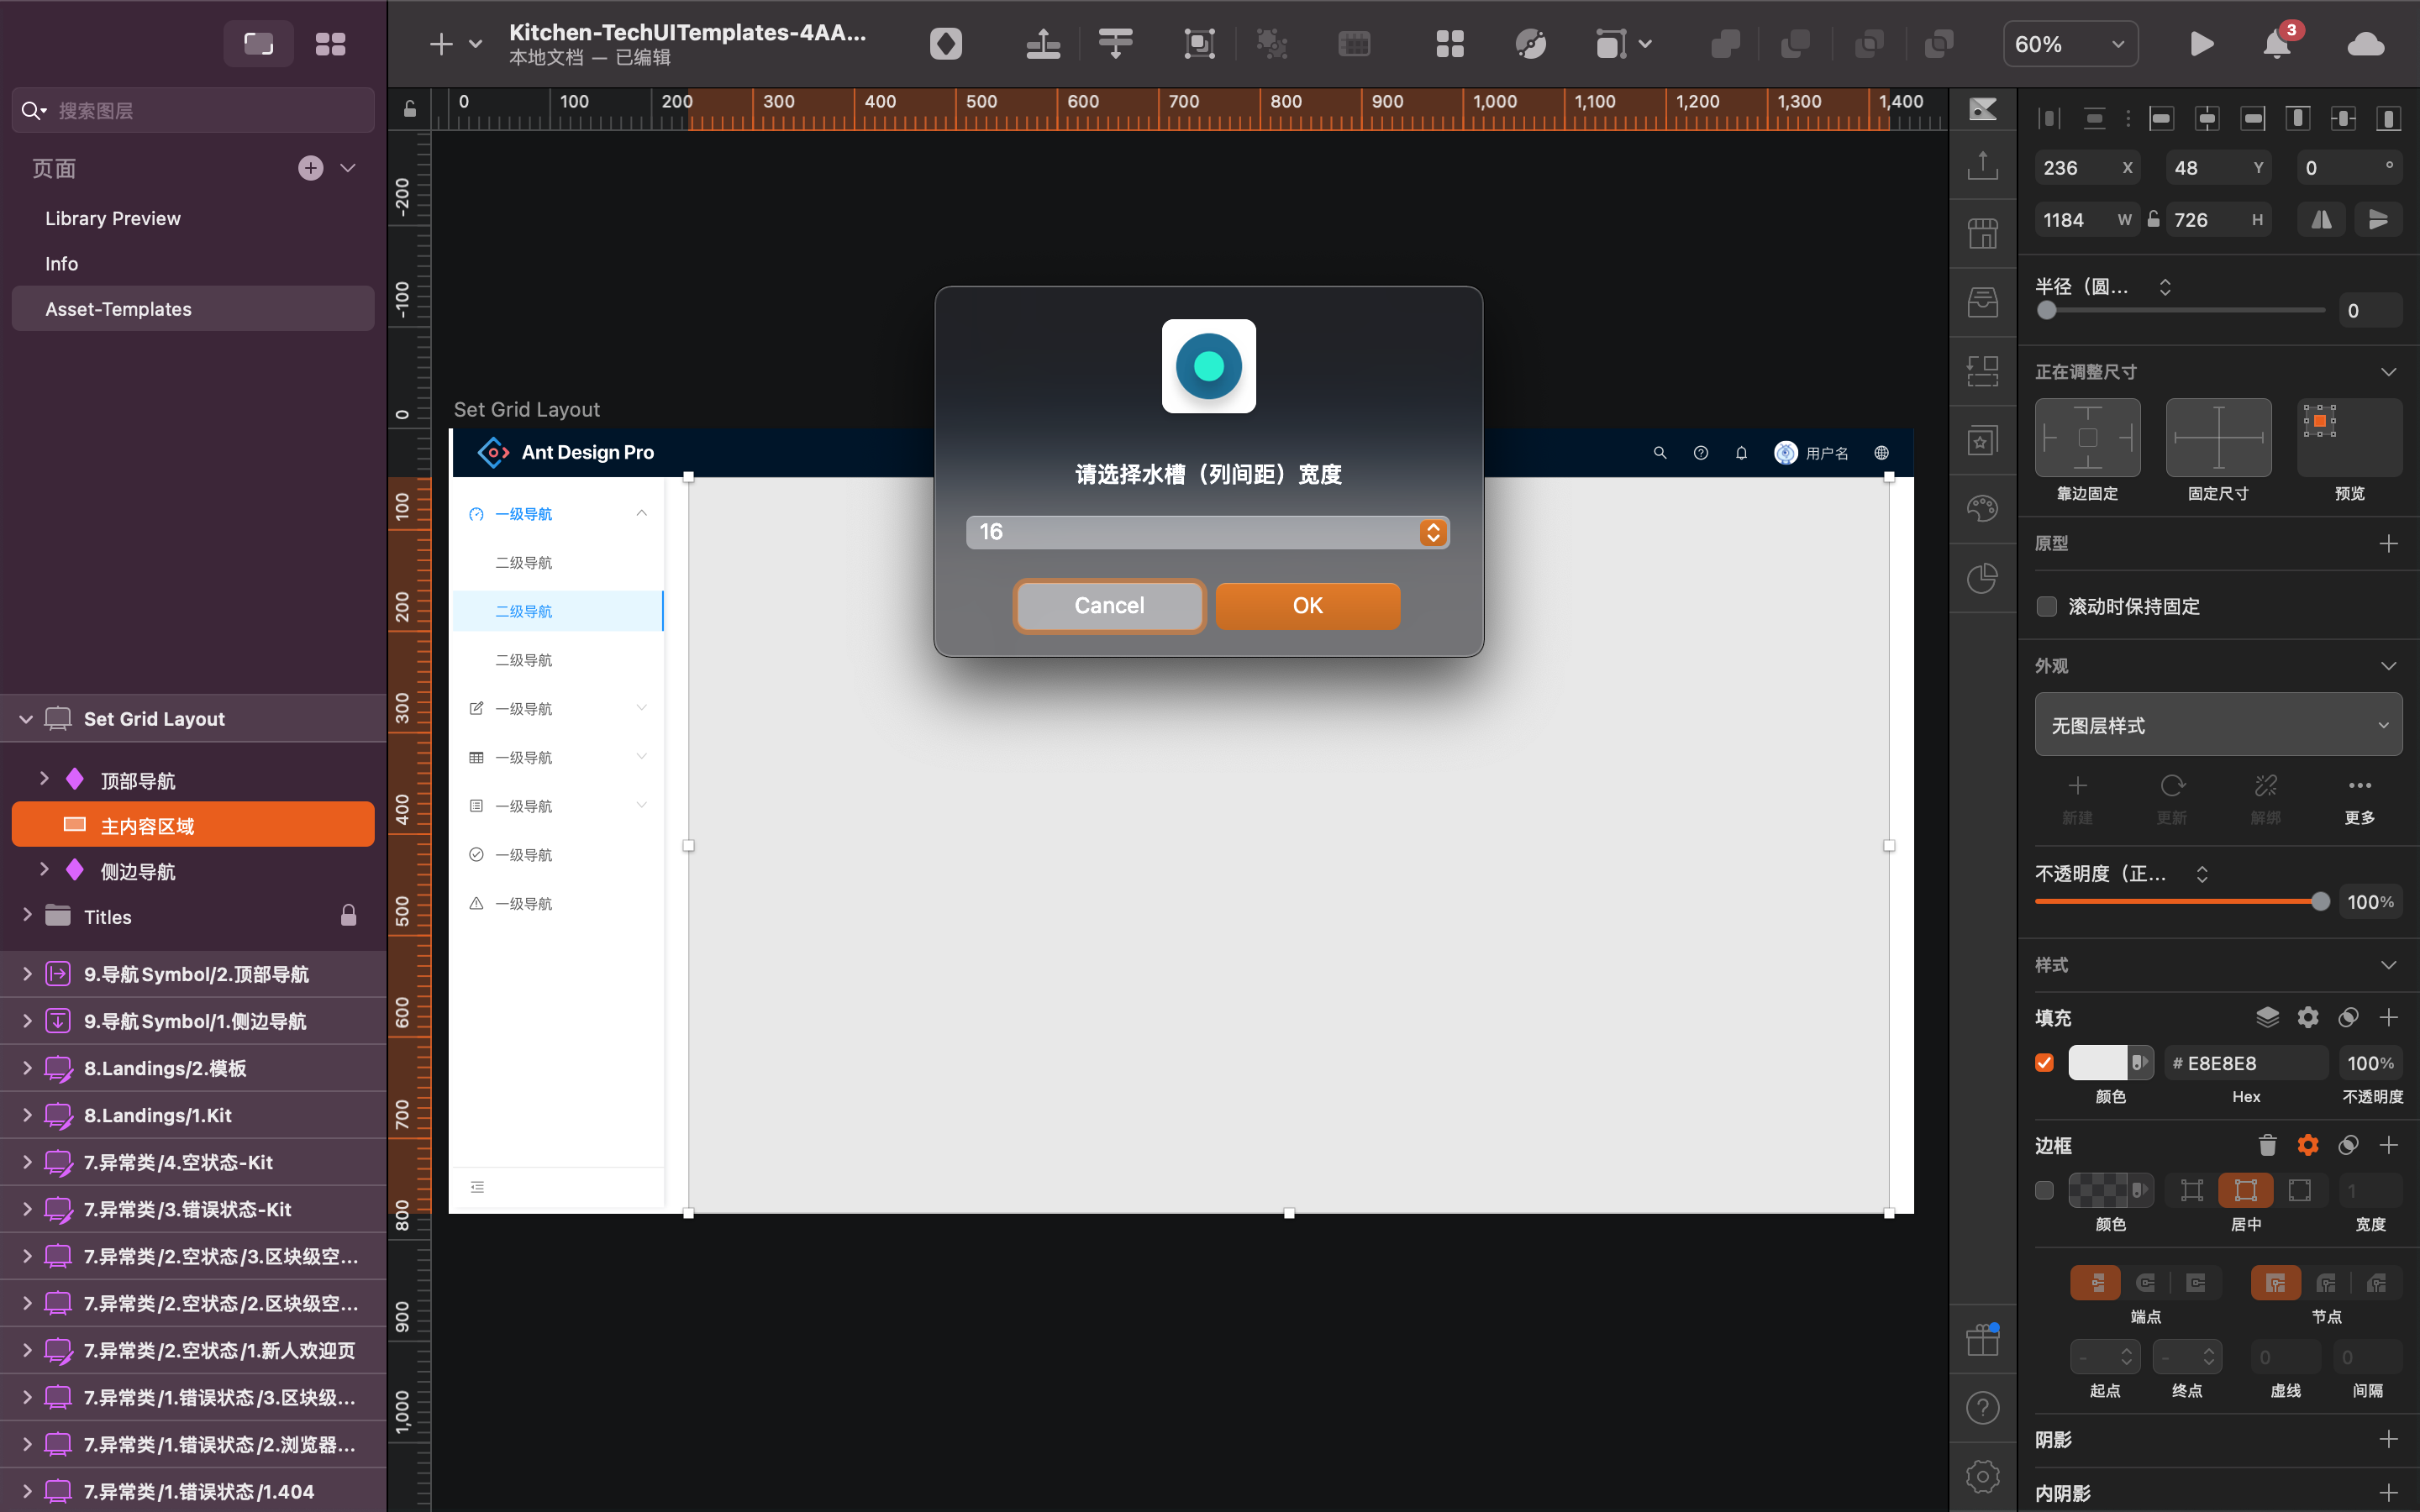This screenshot has height=1512, width=2420.
Task: Click the fill color swatch
Action: point(2097,1063)
